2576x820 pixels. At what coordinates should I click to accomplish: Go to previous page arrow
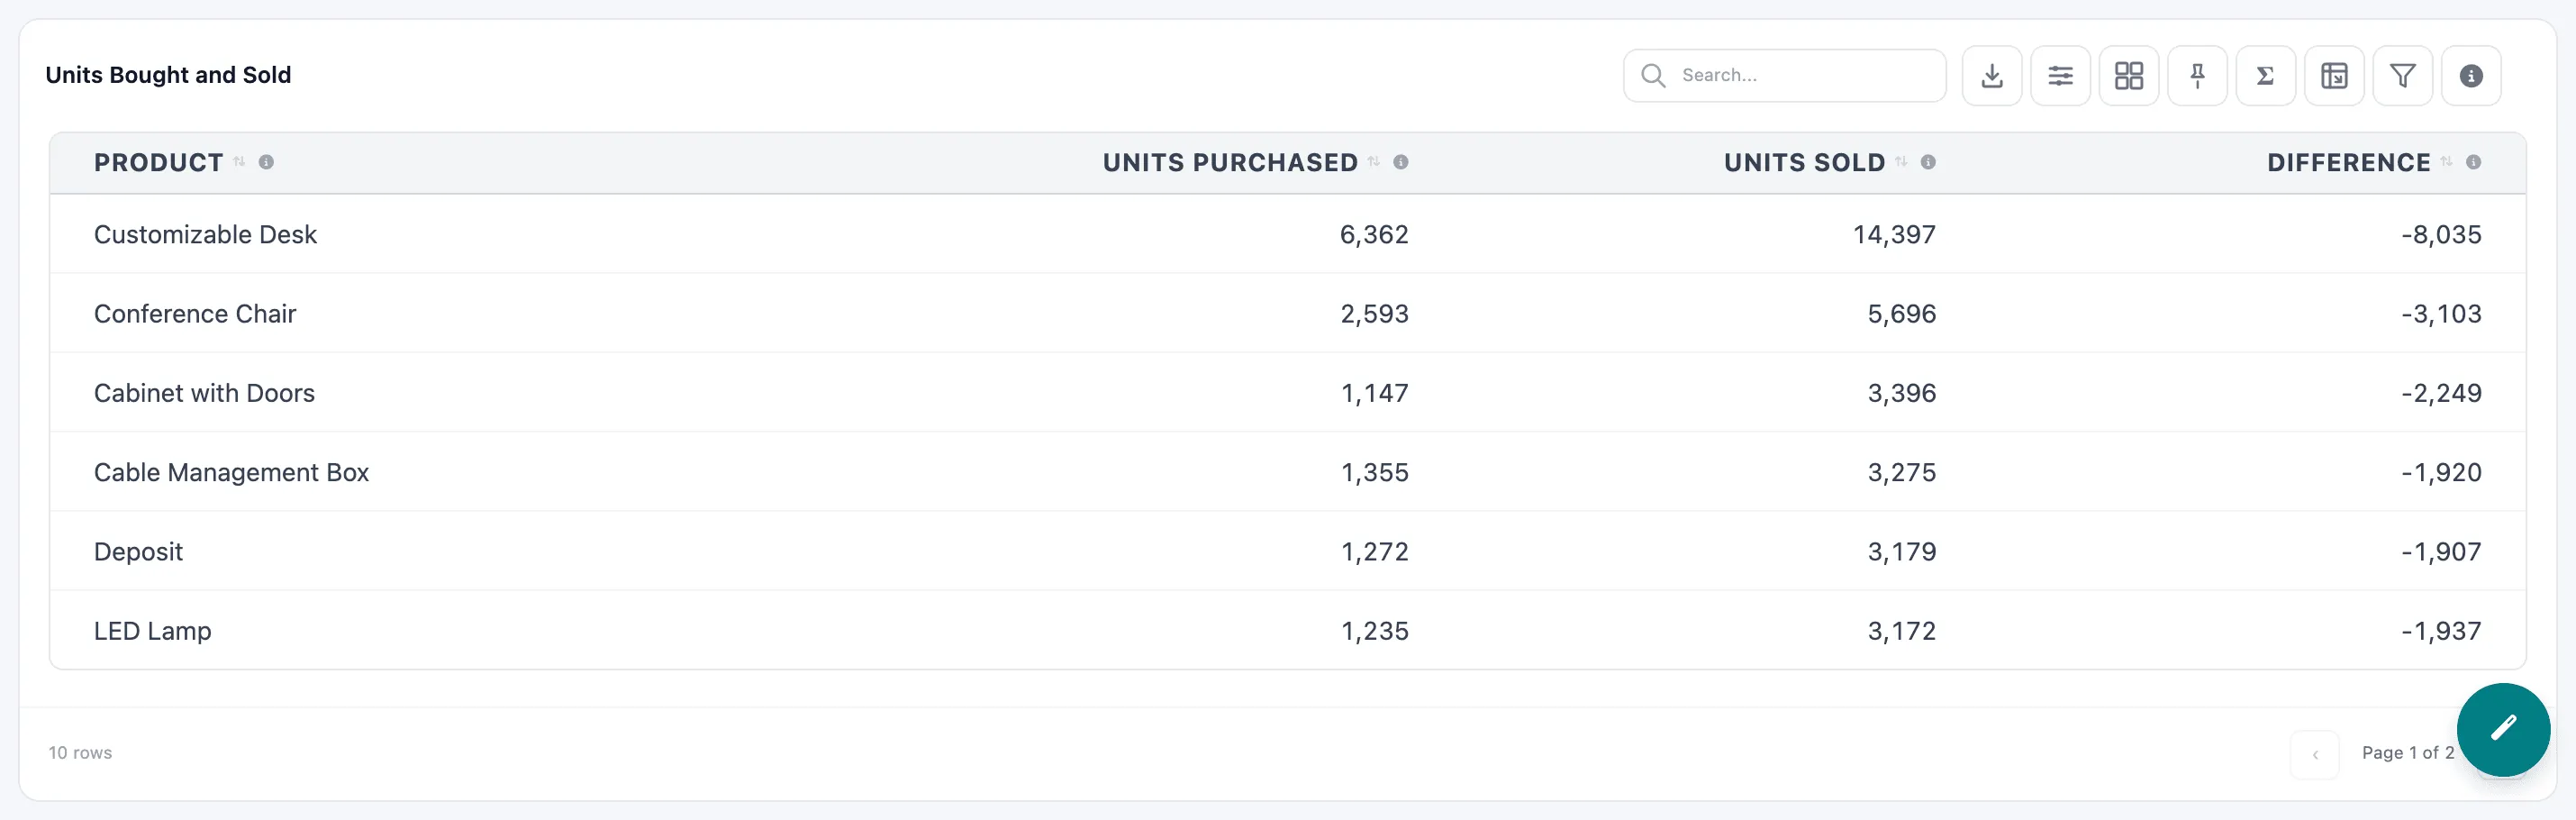(2315, 754)
